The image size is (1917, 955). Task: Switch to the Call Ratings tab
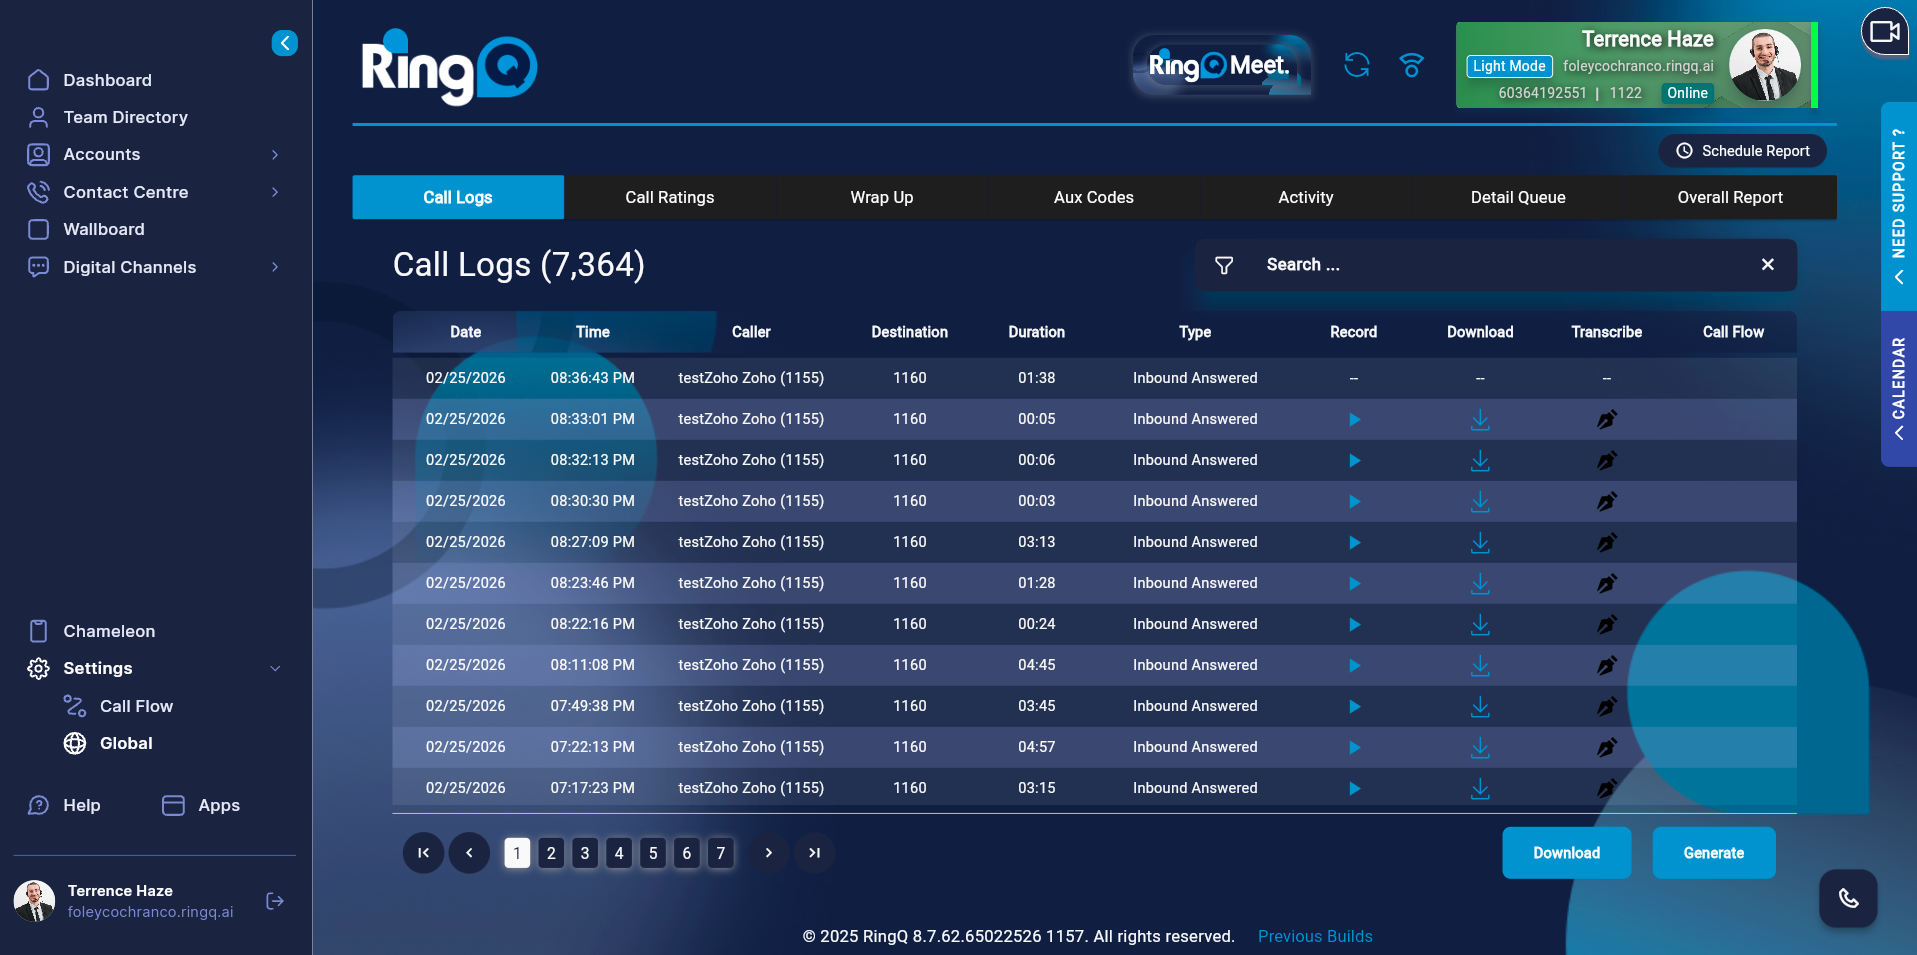tap(669, 197)
